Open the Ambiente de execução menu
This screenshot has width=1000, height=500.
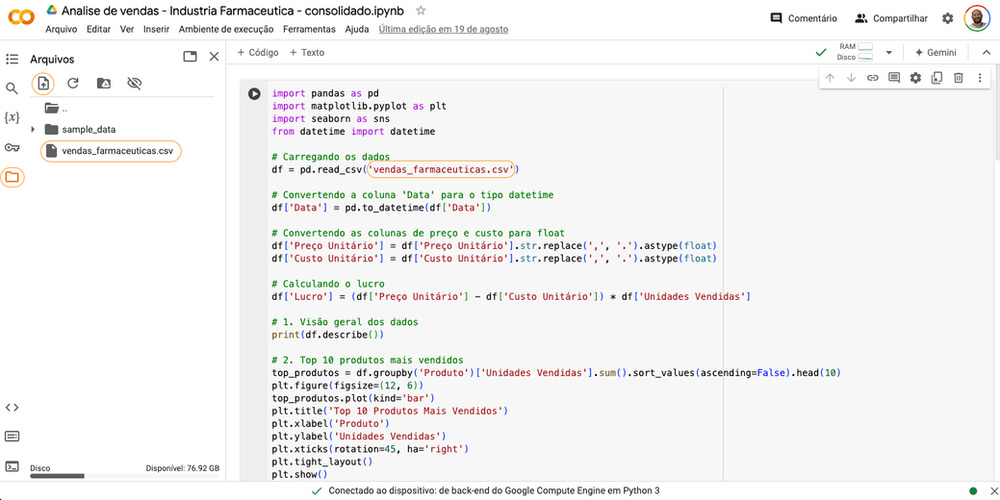226,29
